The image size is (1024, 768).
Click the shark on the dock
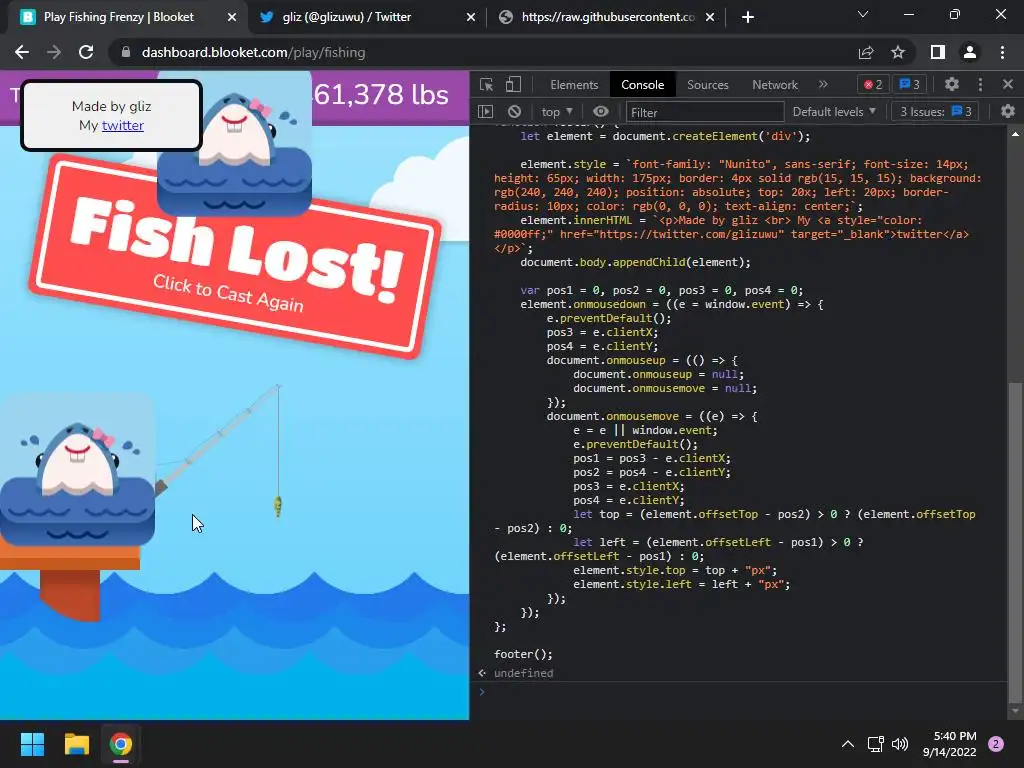click(77, 470)
